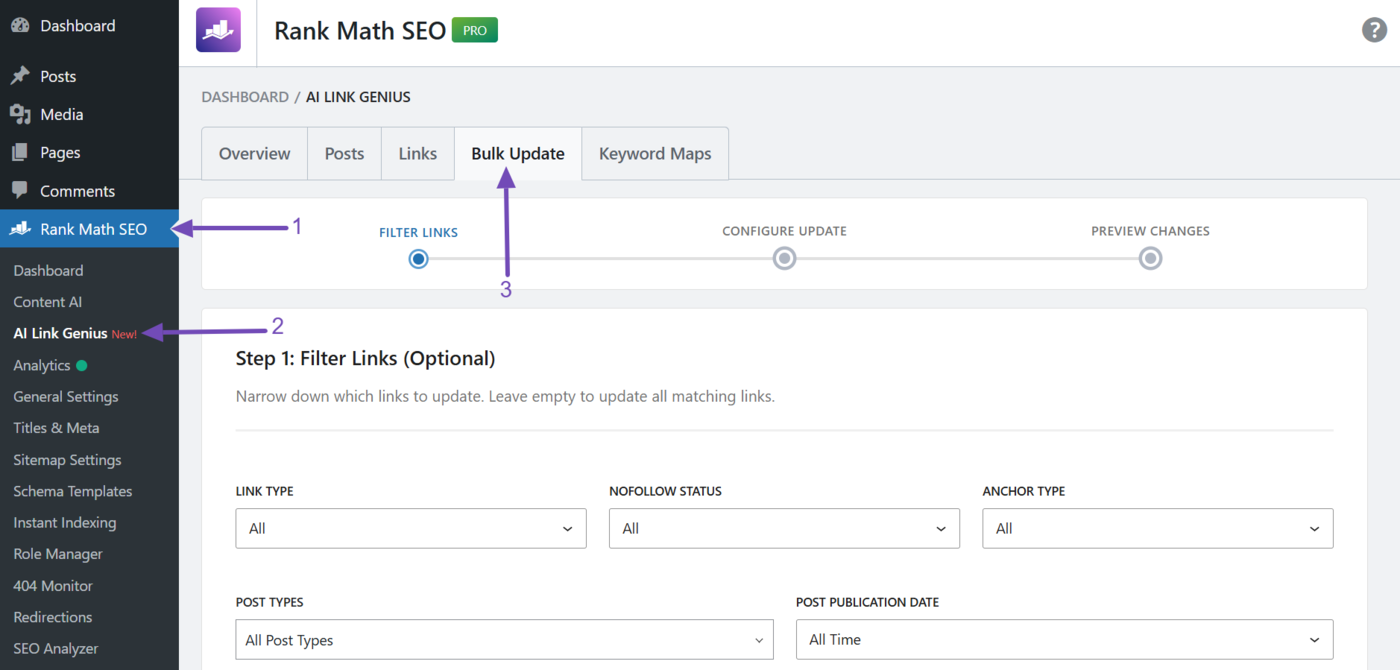Screen dimensions: 1400x670
Task: Open SEO Analyzer submenu item
Action: point(56,649)
